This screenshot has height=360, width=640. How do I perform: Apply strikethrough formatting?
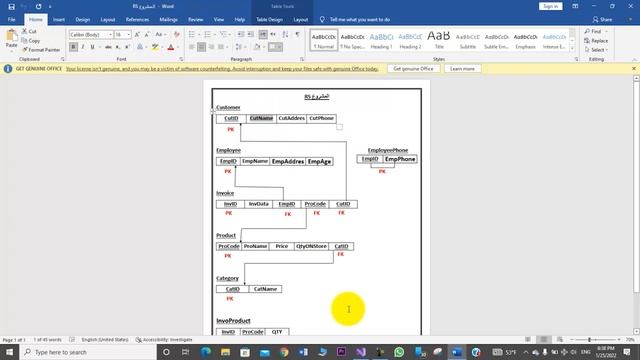108,47
